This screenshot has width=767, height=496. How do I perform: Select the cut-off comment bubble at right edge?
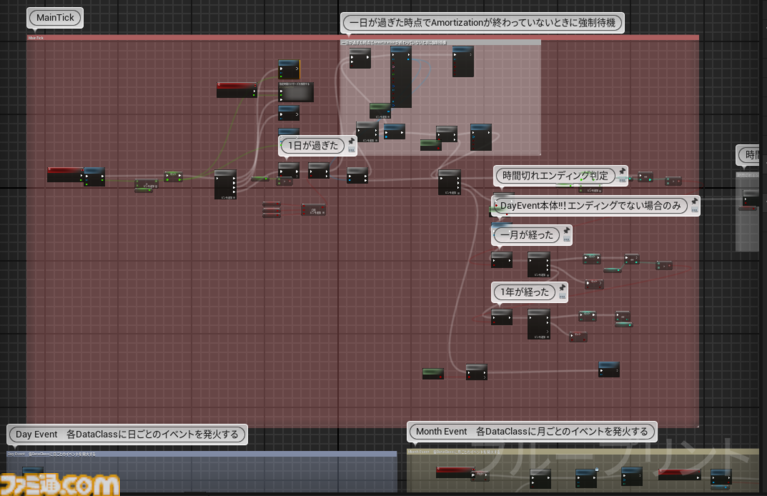click(752, 155)
